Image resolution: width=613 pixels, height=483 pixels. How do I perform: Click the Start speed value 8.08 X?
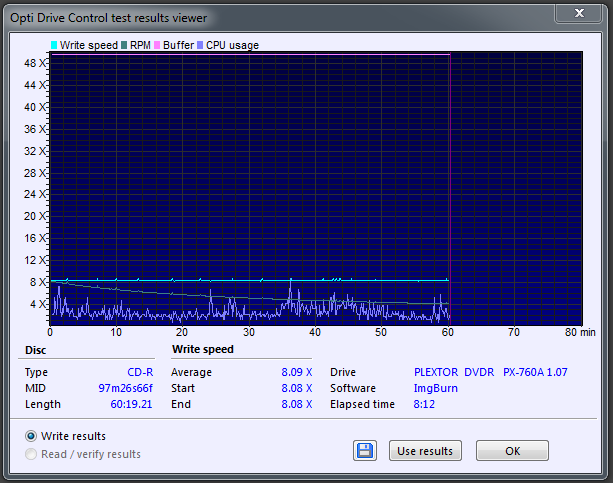(x=297, y=388)
